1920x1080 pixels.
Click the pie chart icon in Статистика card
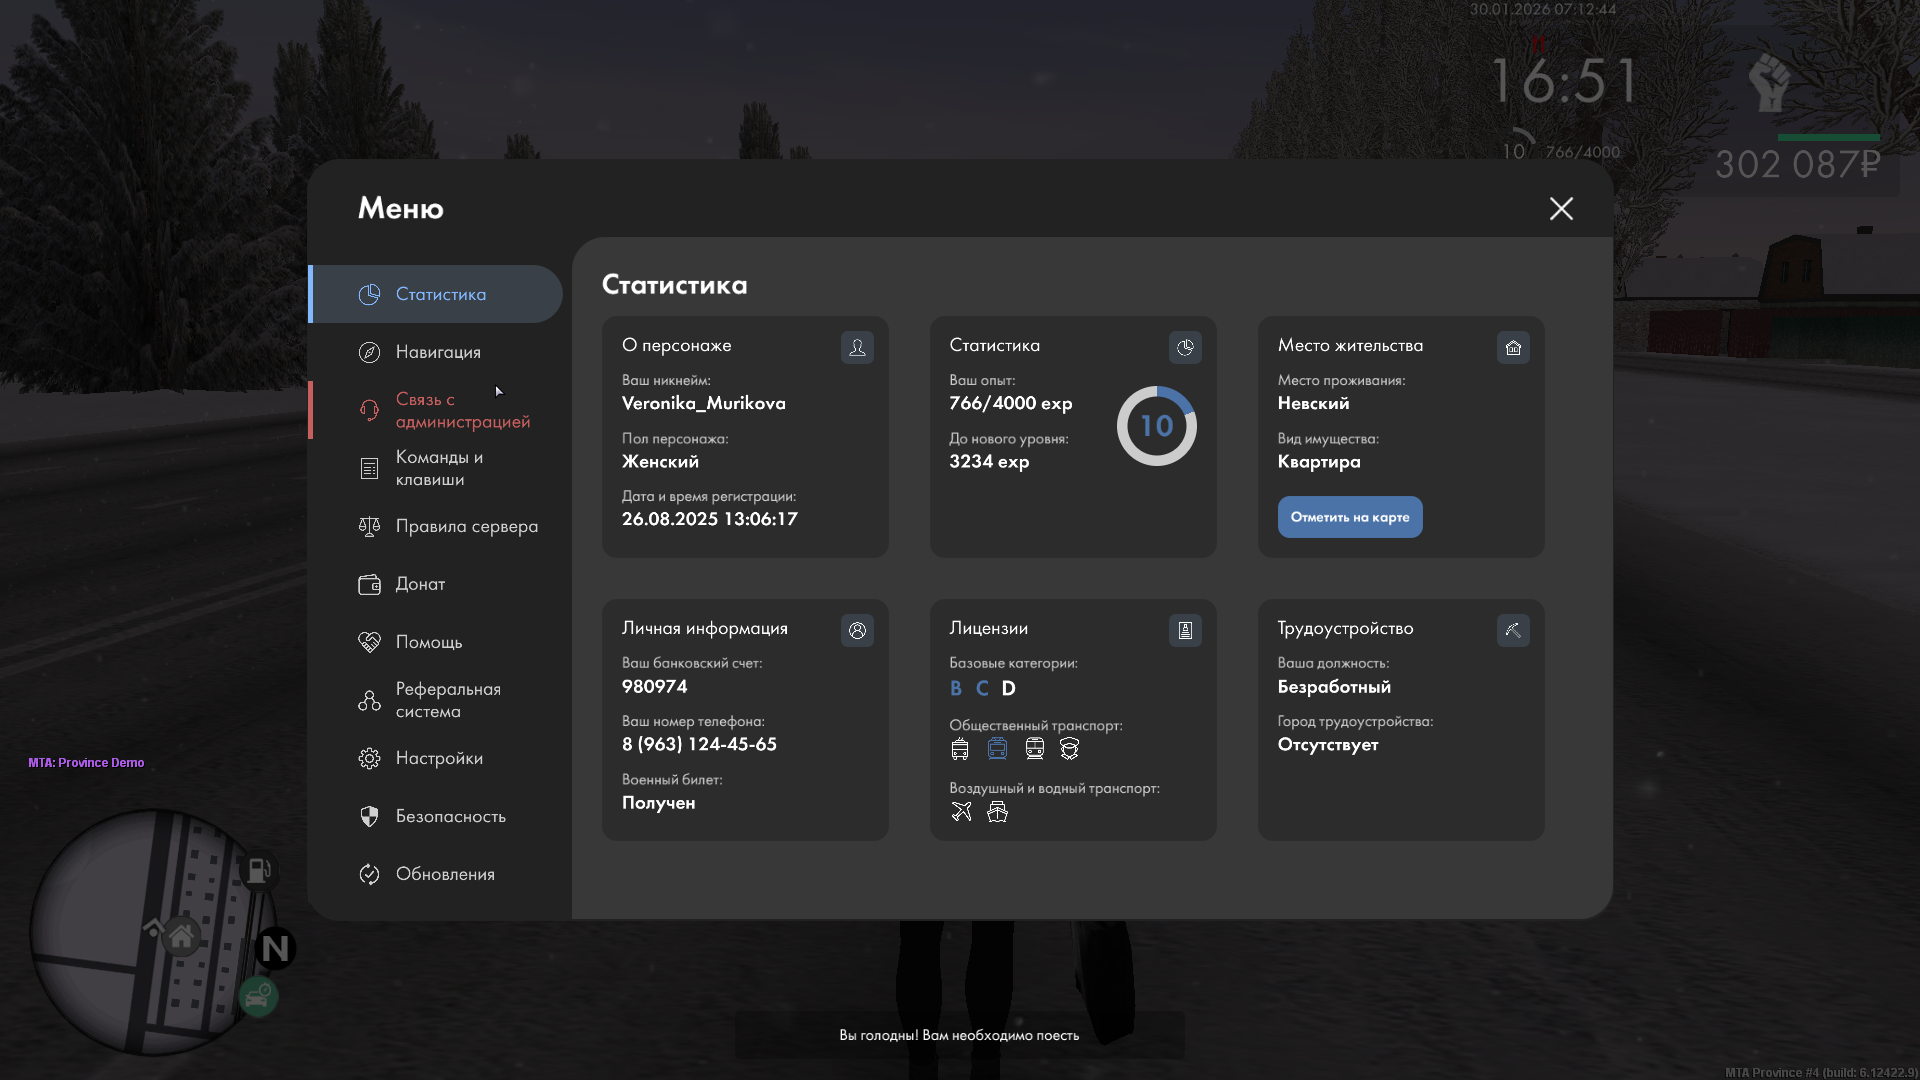pyautogui.click(x=1185, y=347)
